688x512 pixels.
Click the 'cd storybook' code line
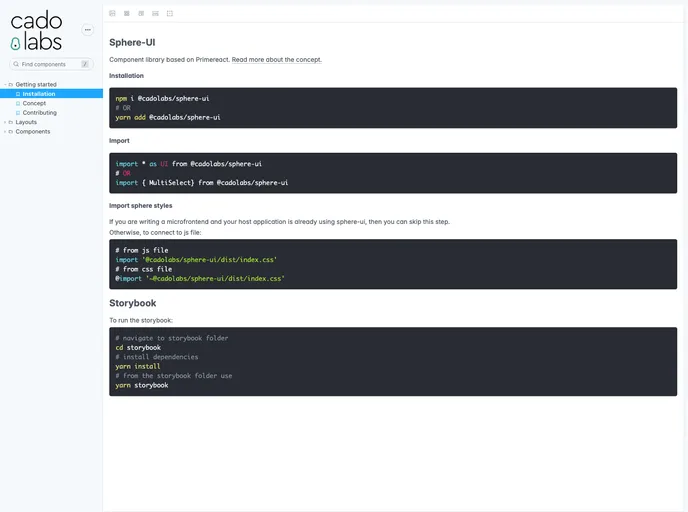click(138, 347)
